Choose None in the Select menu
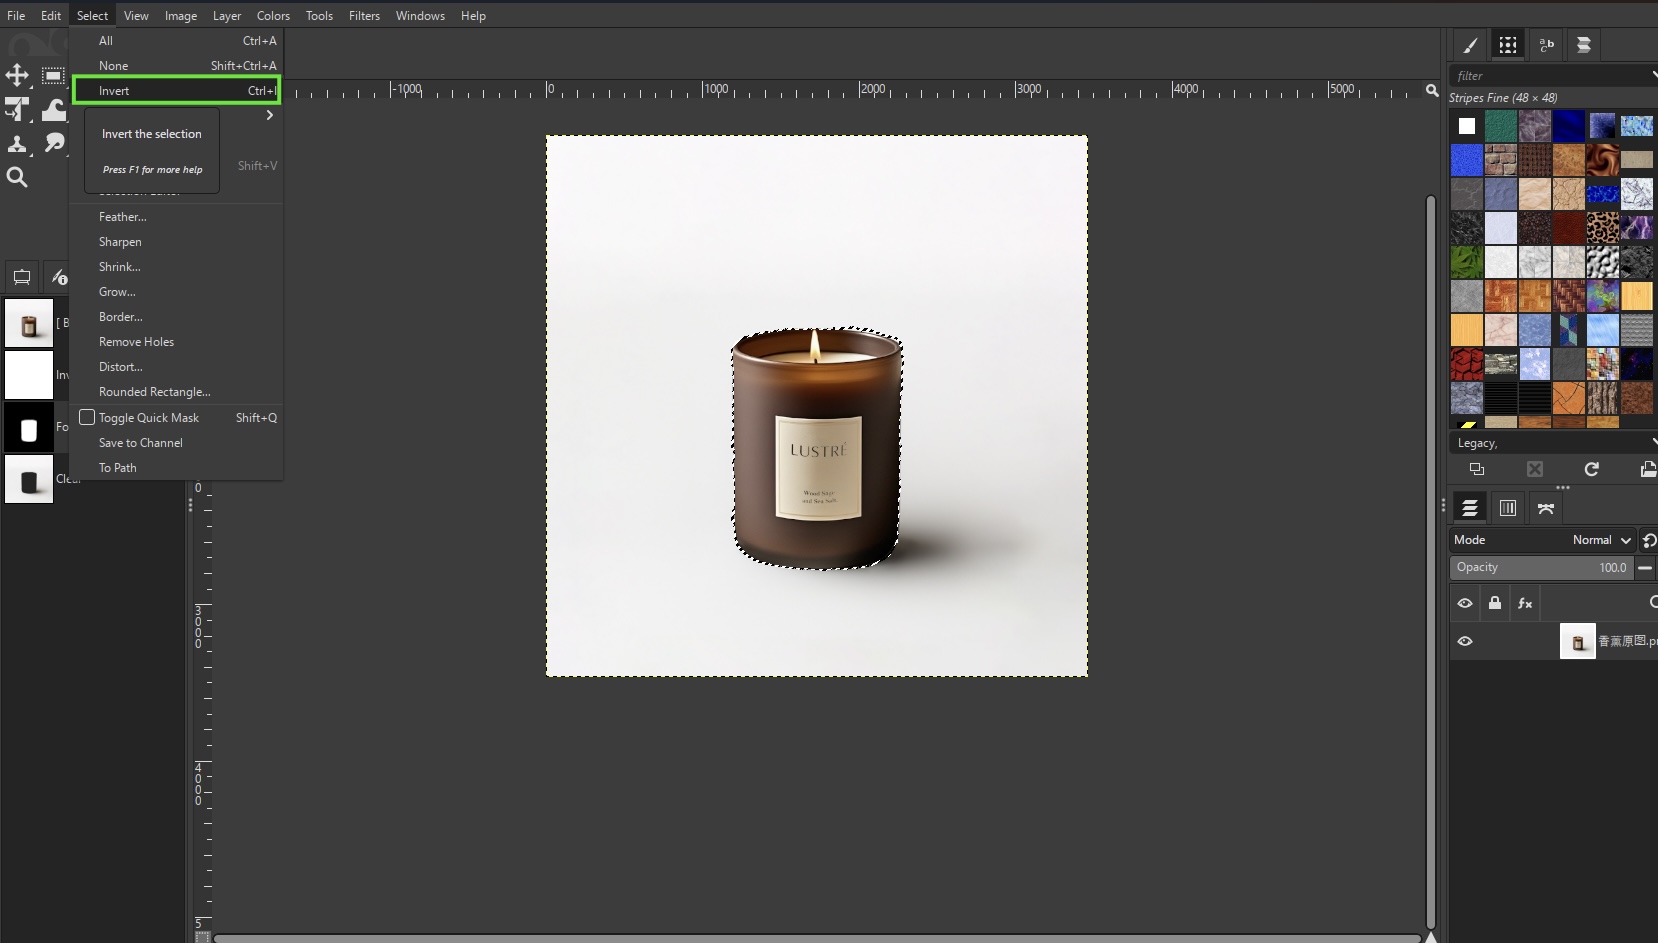The image size is (1658, 943). (x=176, y=66)
